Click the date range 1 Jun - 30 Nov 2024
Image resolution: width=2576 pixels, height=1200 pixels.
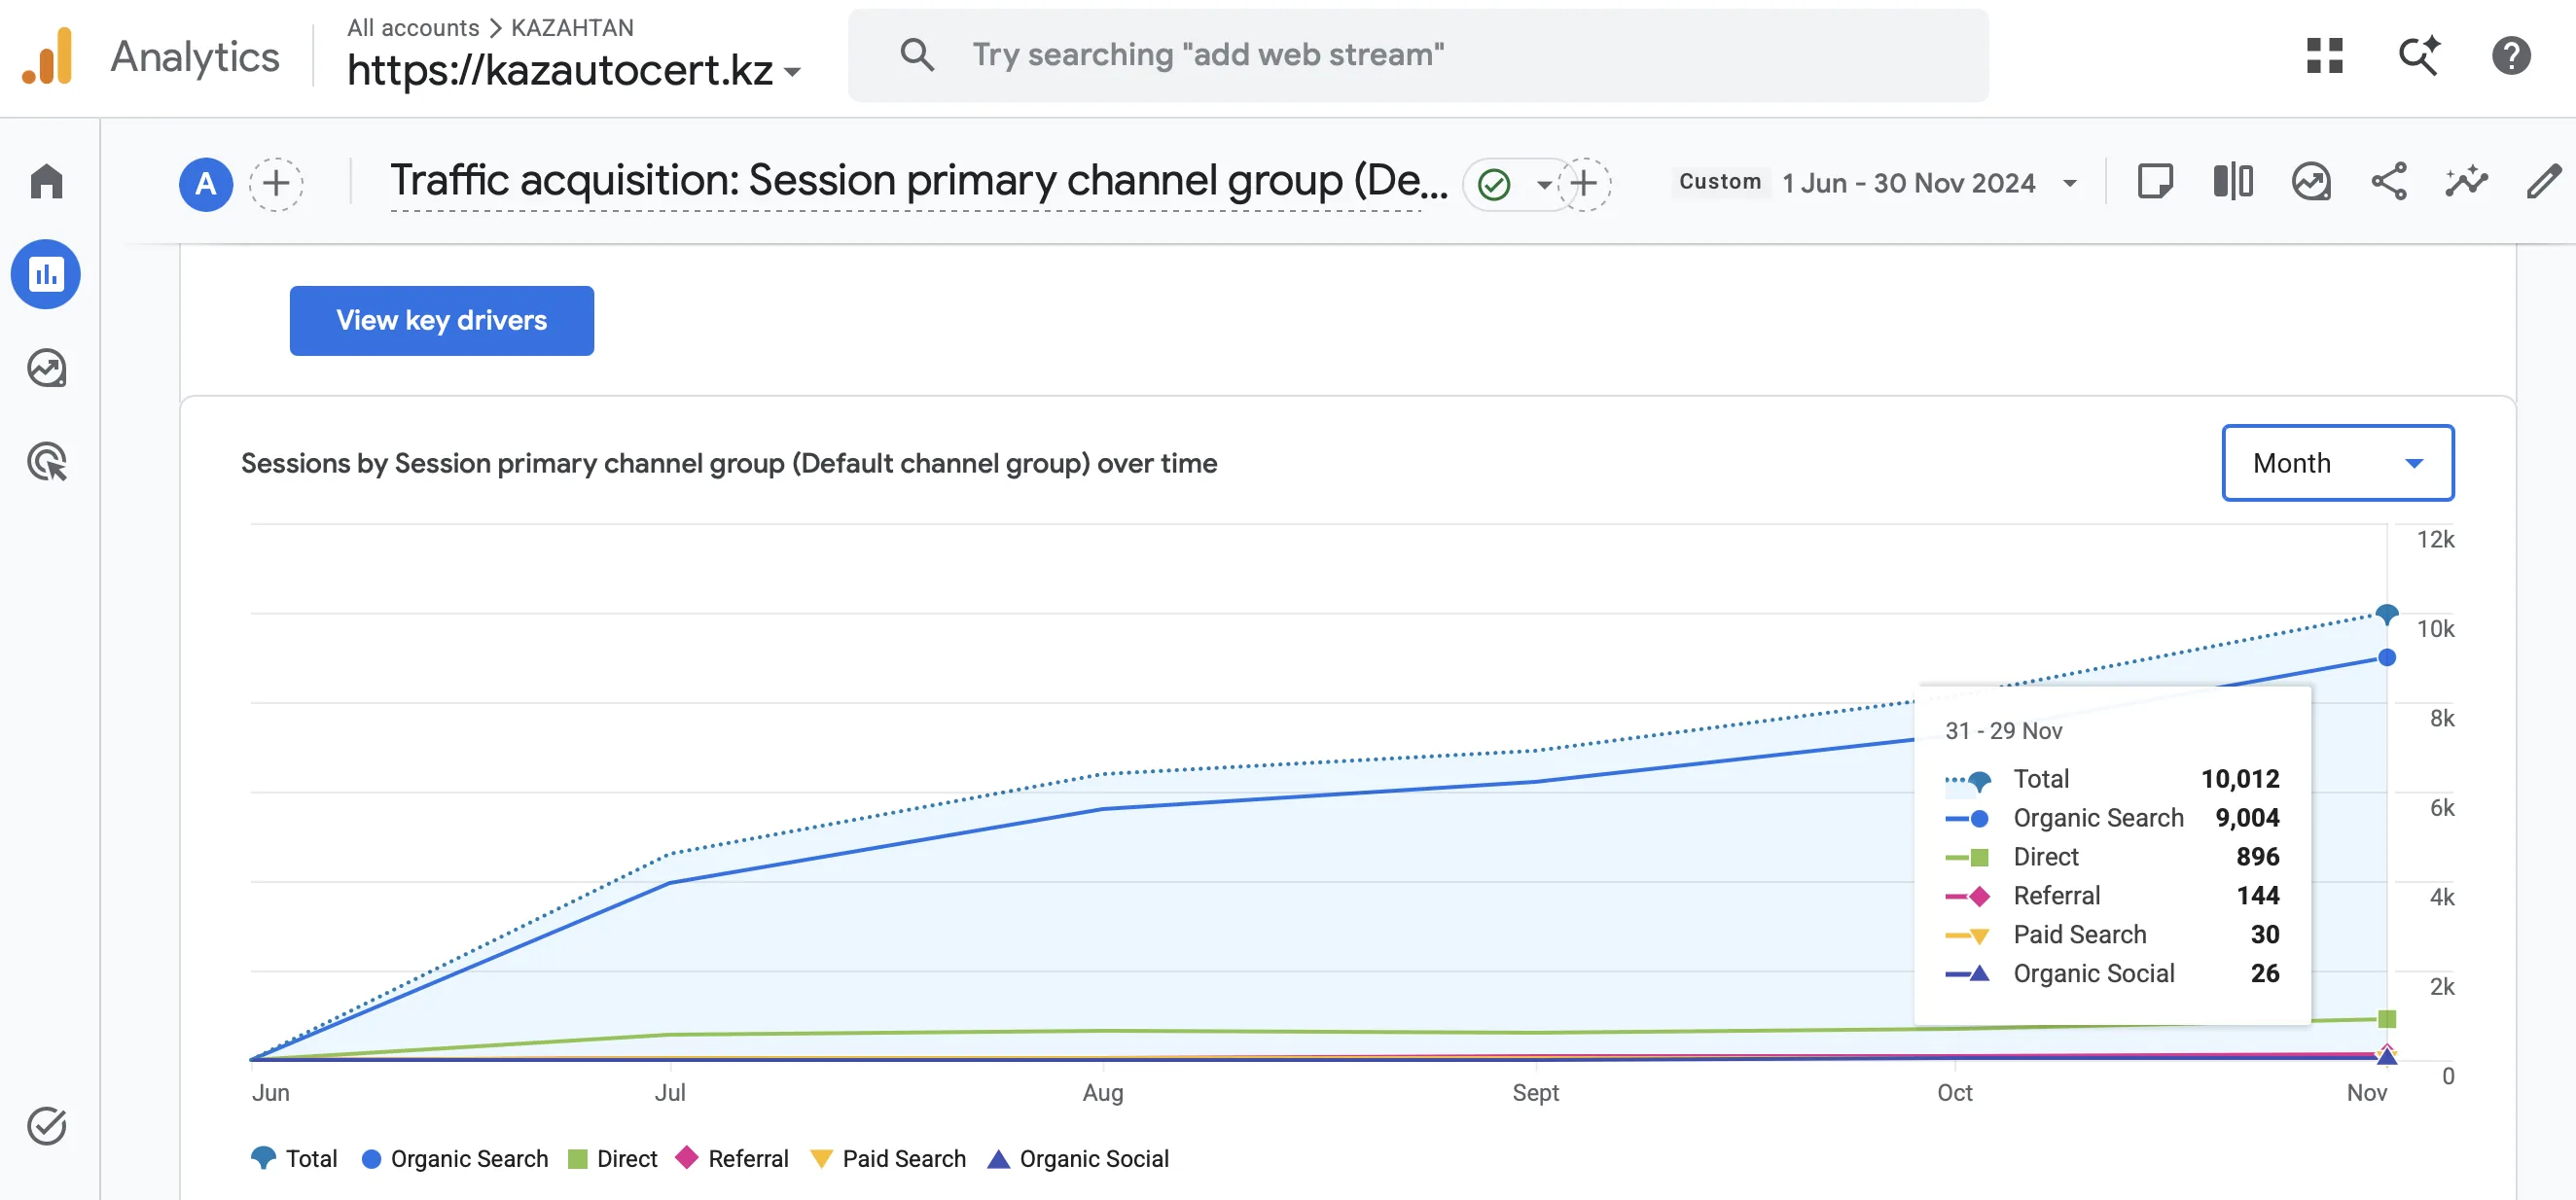(1908, 183)
